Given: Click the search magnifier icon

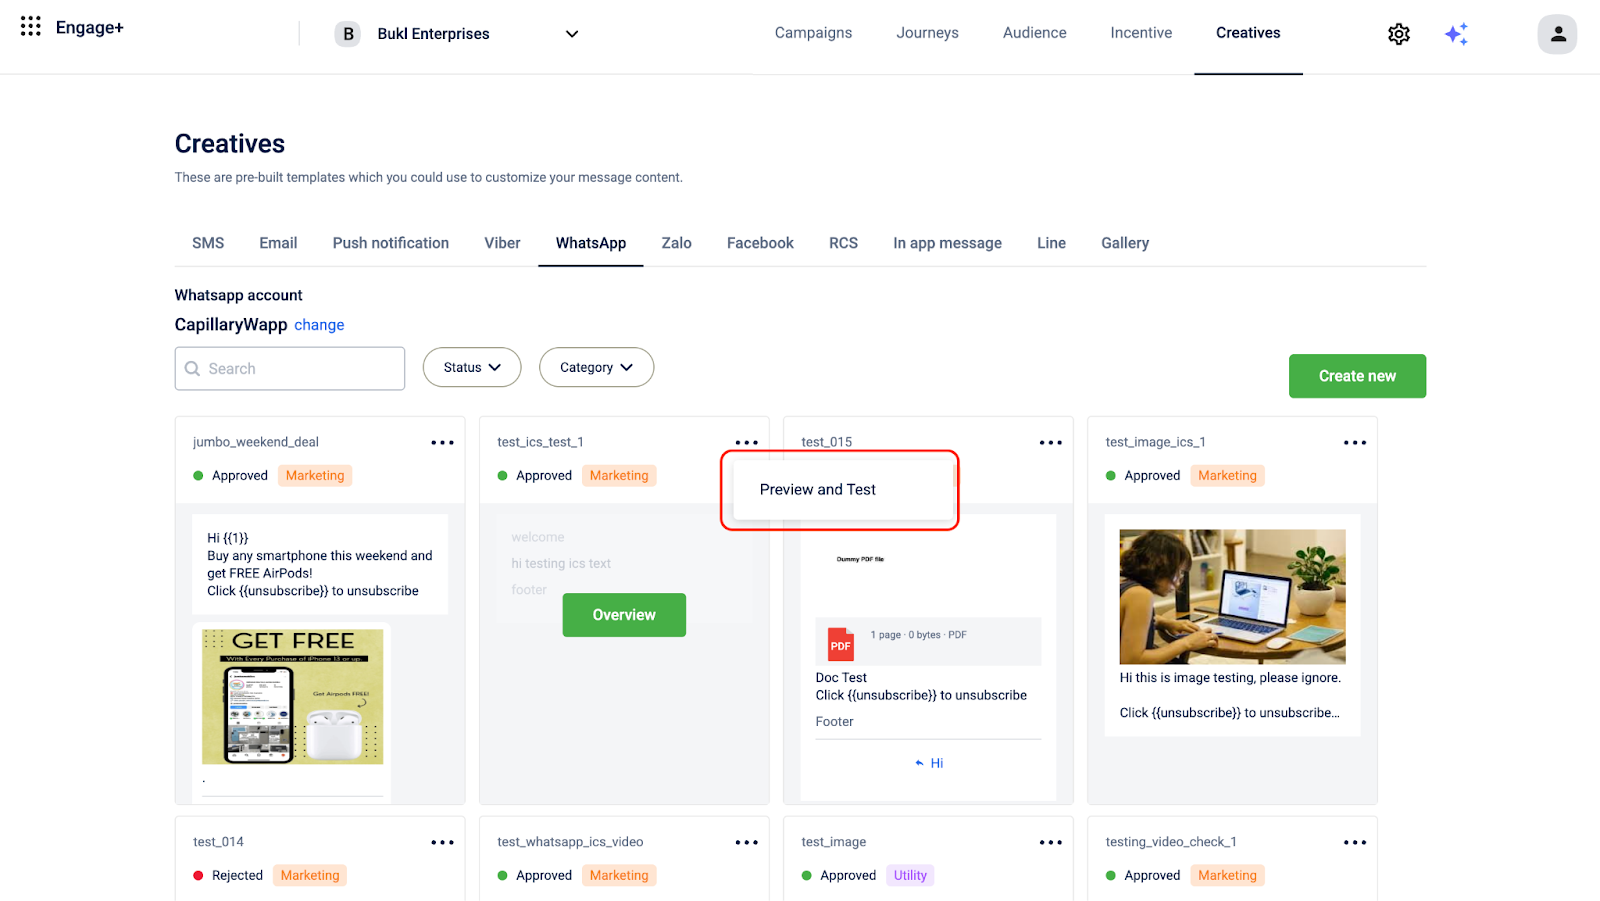Looking at the screenshot, I should tap(193, 369).
